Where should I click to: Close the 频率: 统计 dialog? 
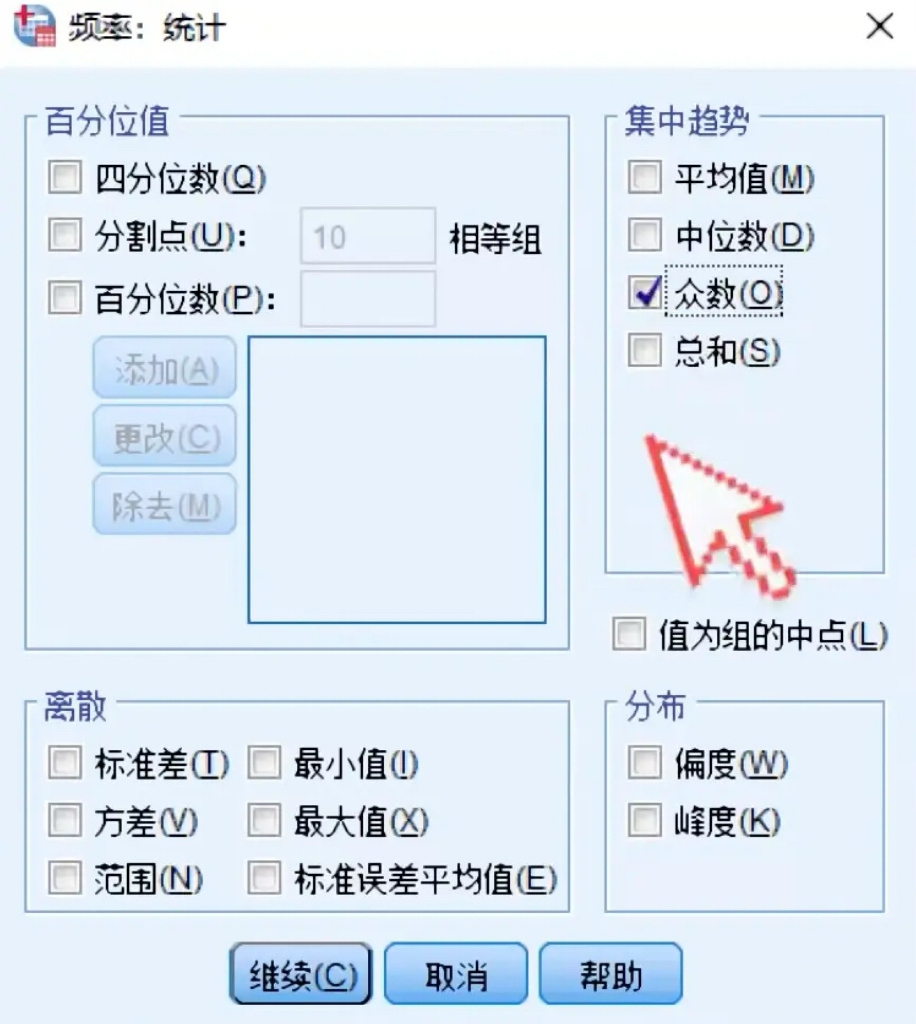point(879,27)
